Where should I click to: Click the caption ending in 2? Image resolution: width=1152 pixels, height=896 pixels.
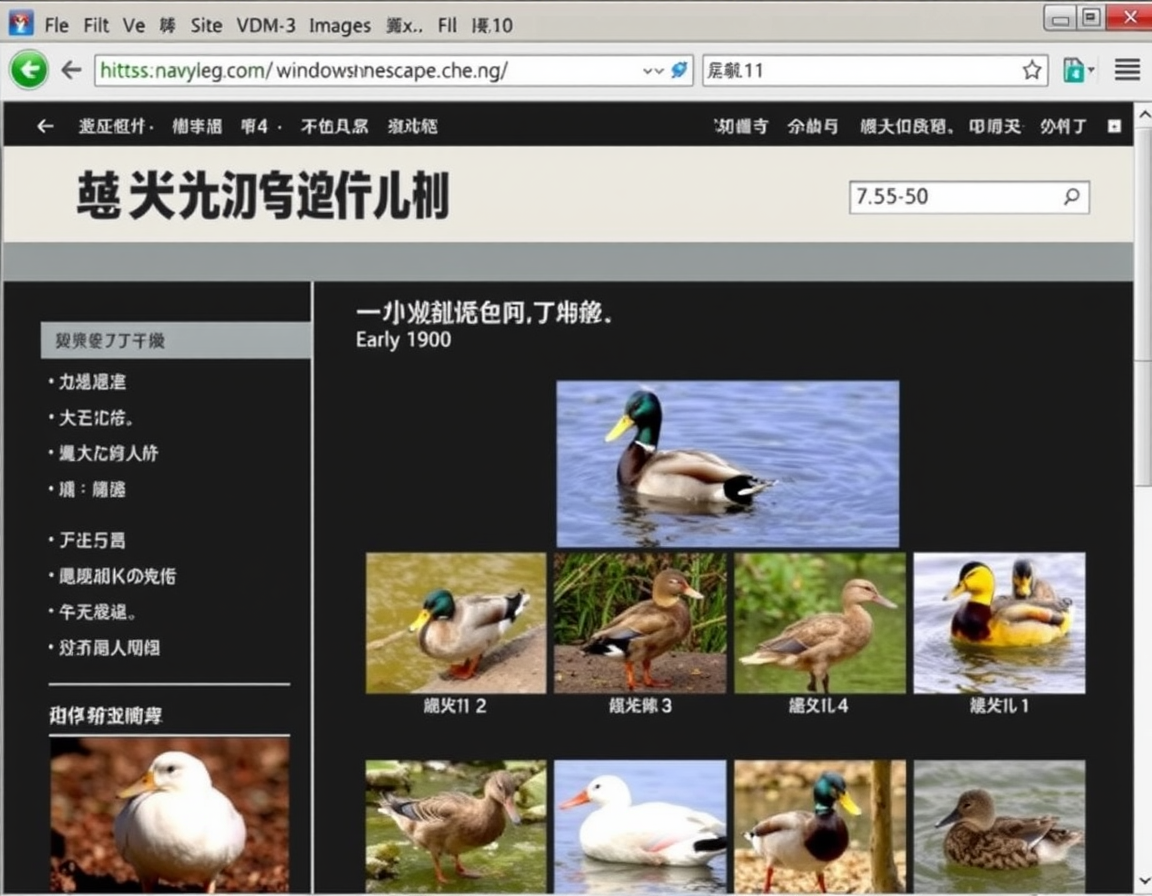pos(456,706)
